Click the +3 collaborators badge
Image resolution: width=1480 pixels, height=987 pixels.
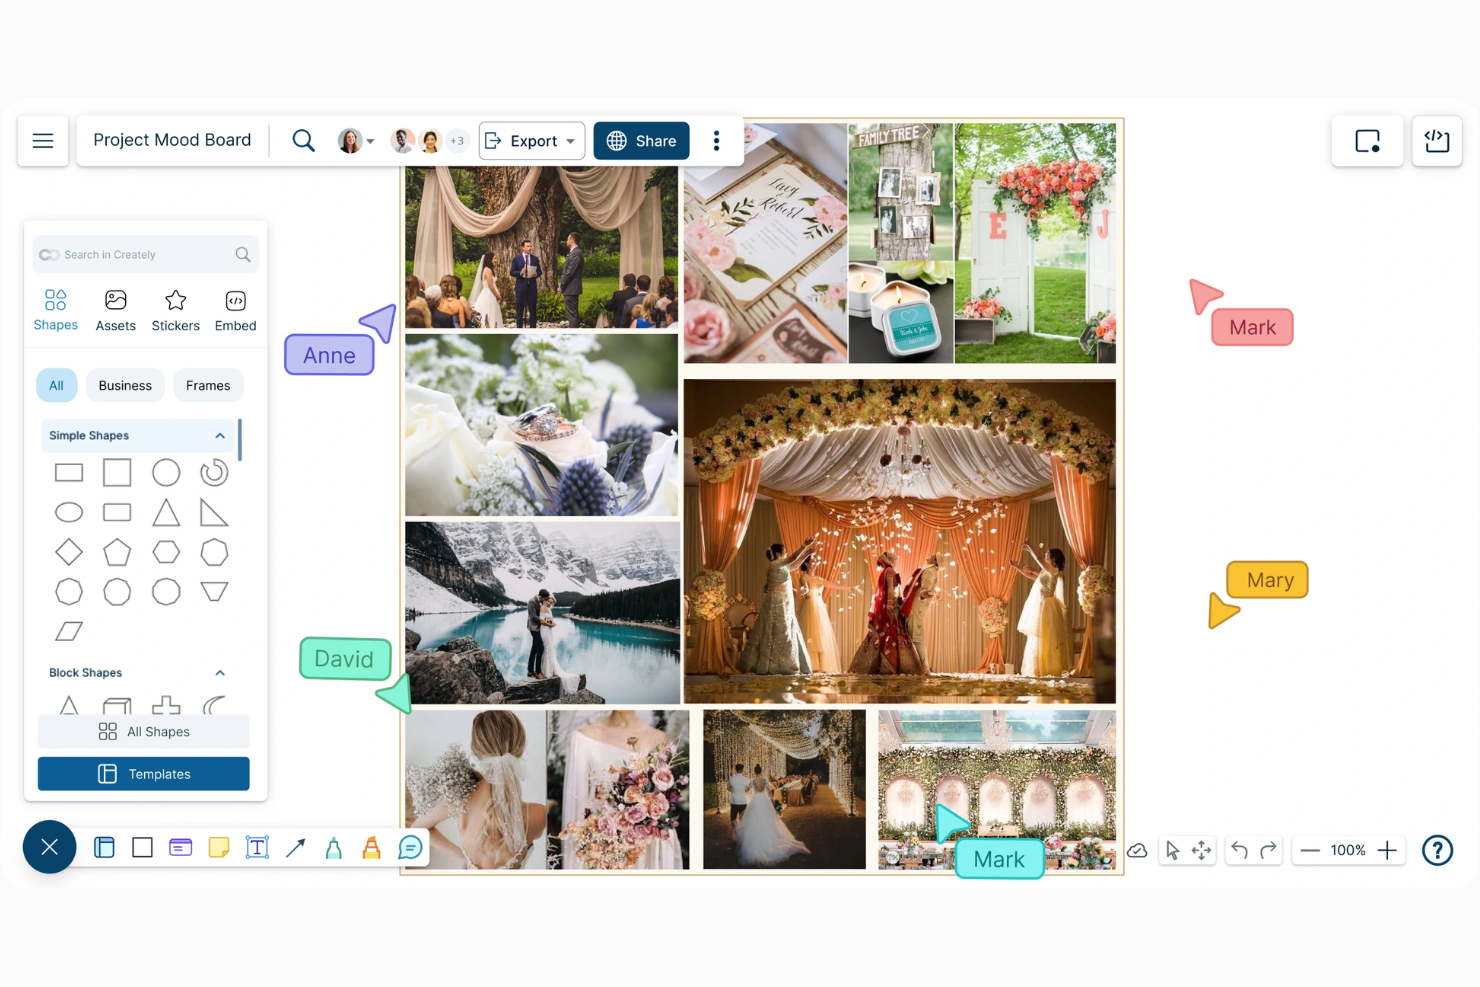point(457,141)
